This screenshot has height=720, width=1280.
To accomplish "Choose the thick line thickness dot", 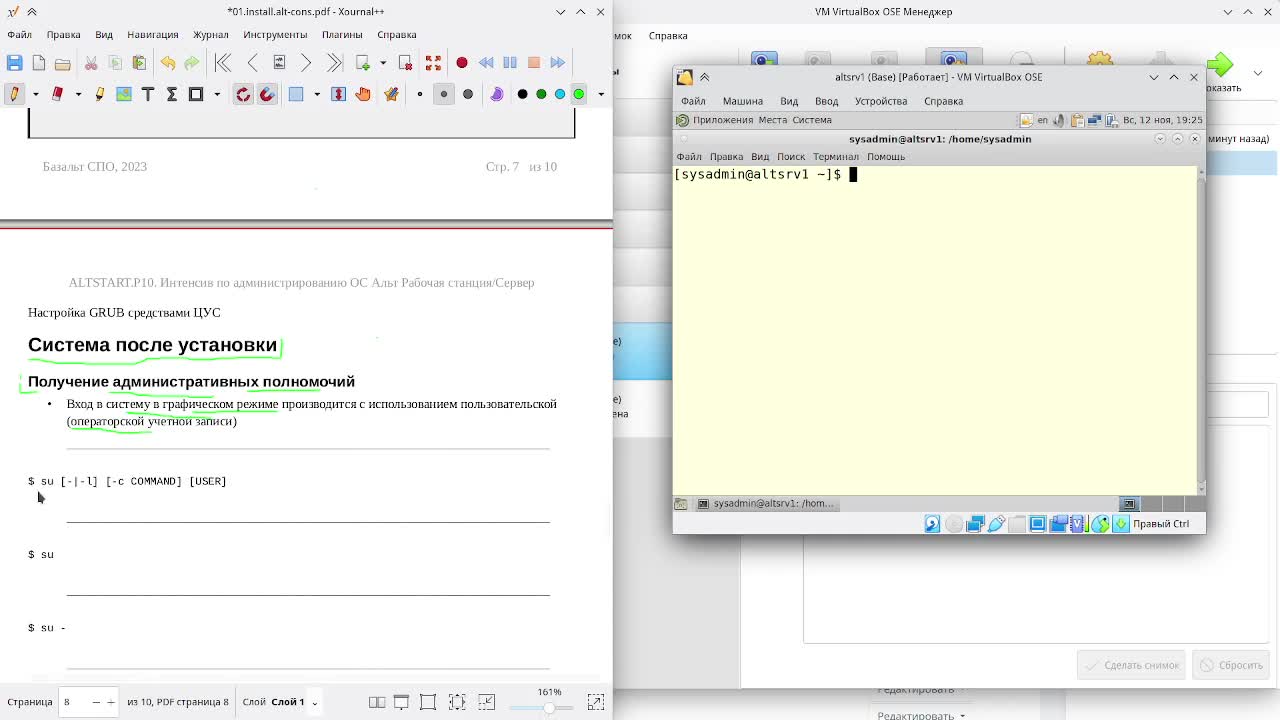I will click(468, 94).
